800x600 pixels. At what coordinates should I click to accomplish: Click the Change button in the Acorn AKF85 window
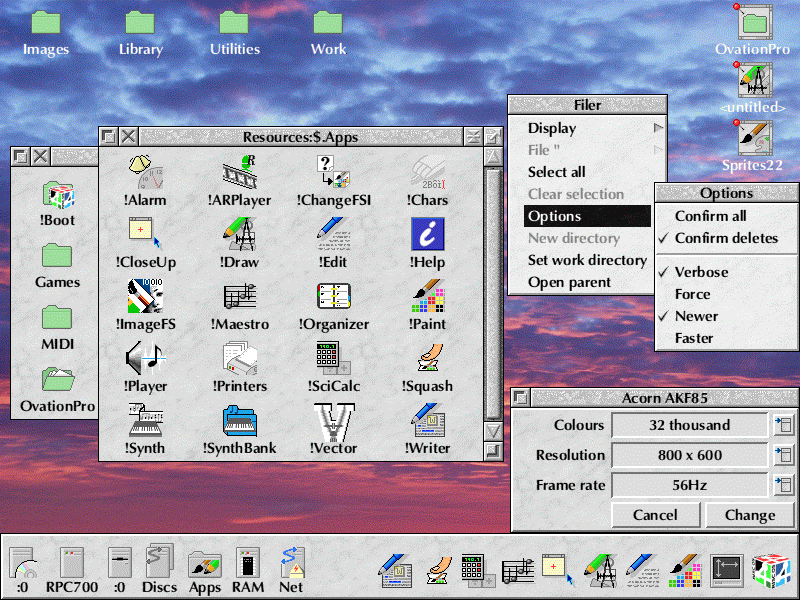point(750,515)
